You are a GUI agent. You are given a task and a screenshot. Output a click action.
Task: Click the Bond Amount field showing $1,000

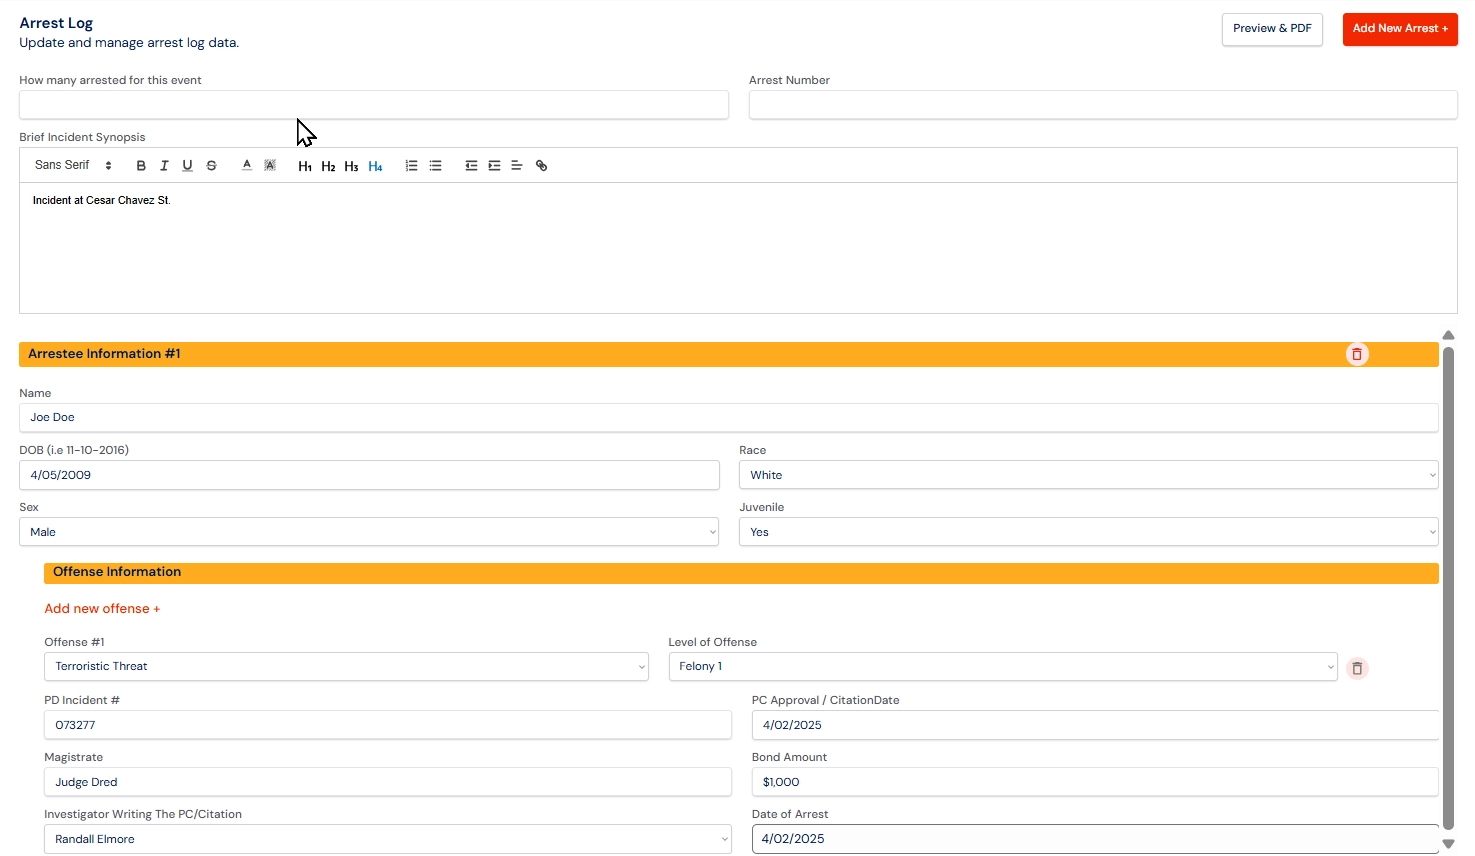pos(1095,782)
